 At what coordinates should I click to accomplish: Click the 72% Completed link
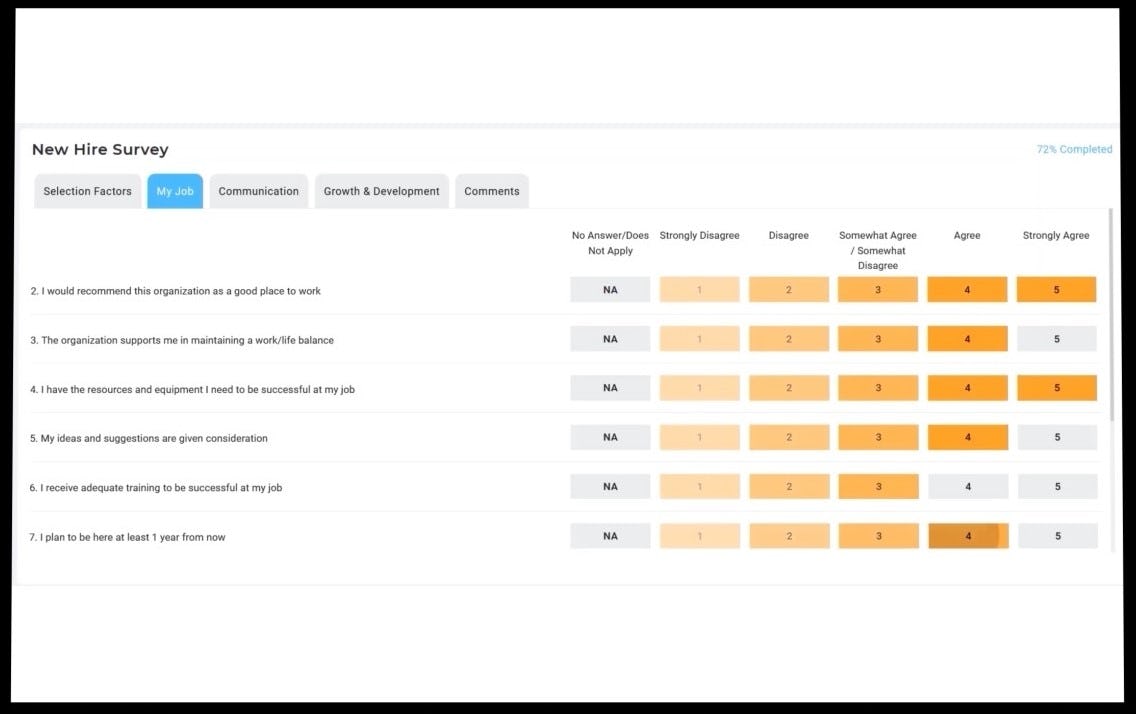point(1074,148)
